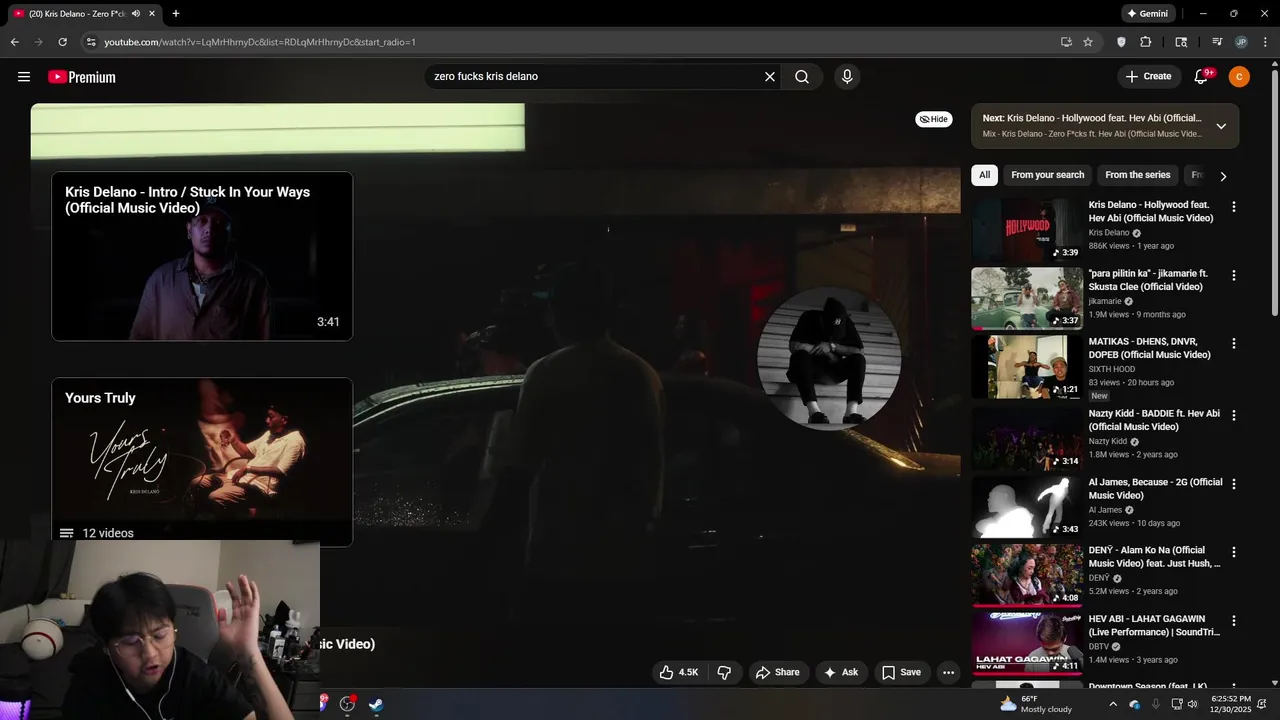
Task: Open options for DENŸ Alam Ko Na video
Action: pos(1234,552)
